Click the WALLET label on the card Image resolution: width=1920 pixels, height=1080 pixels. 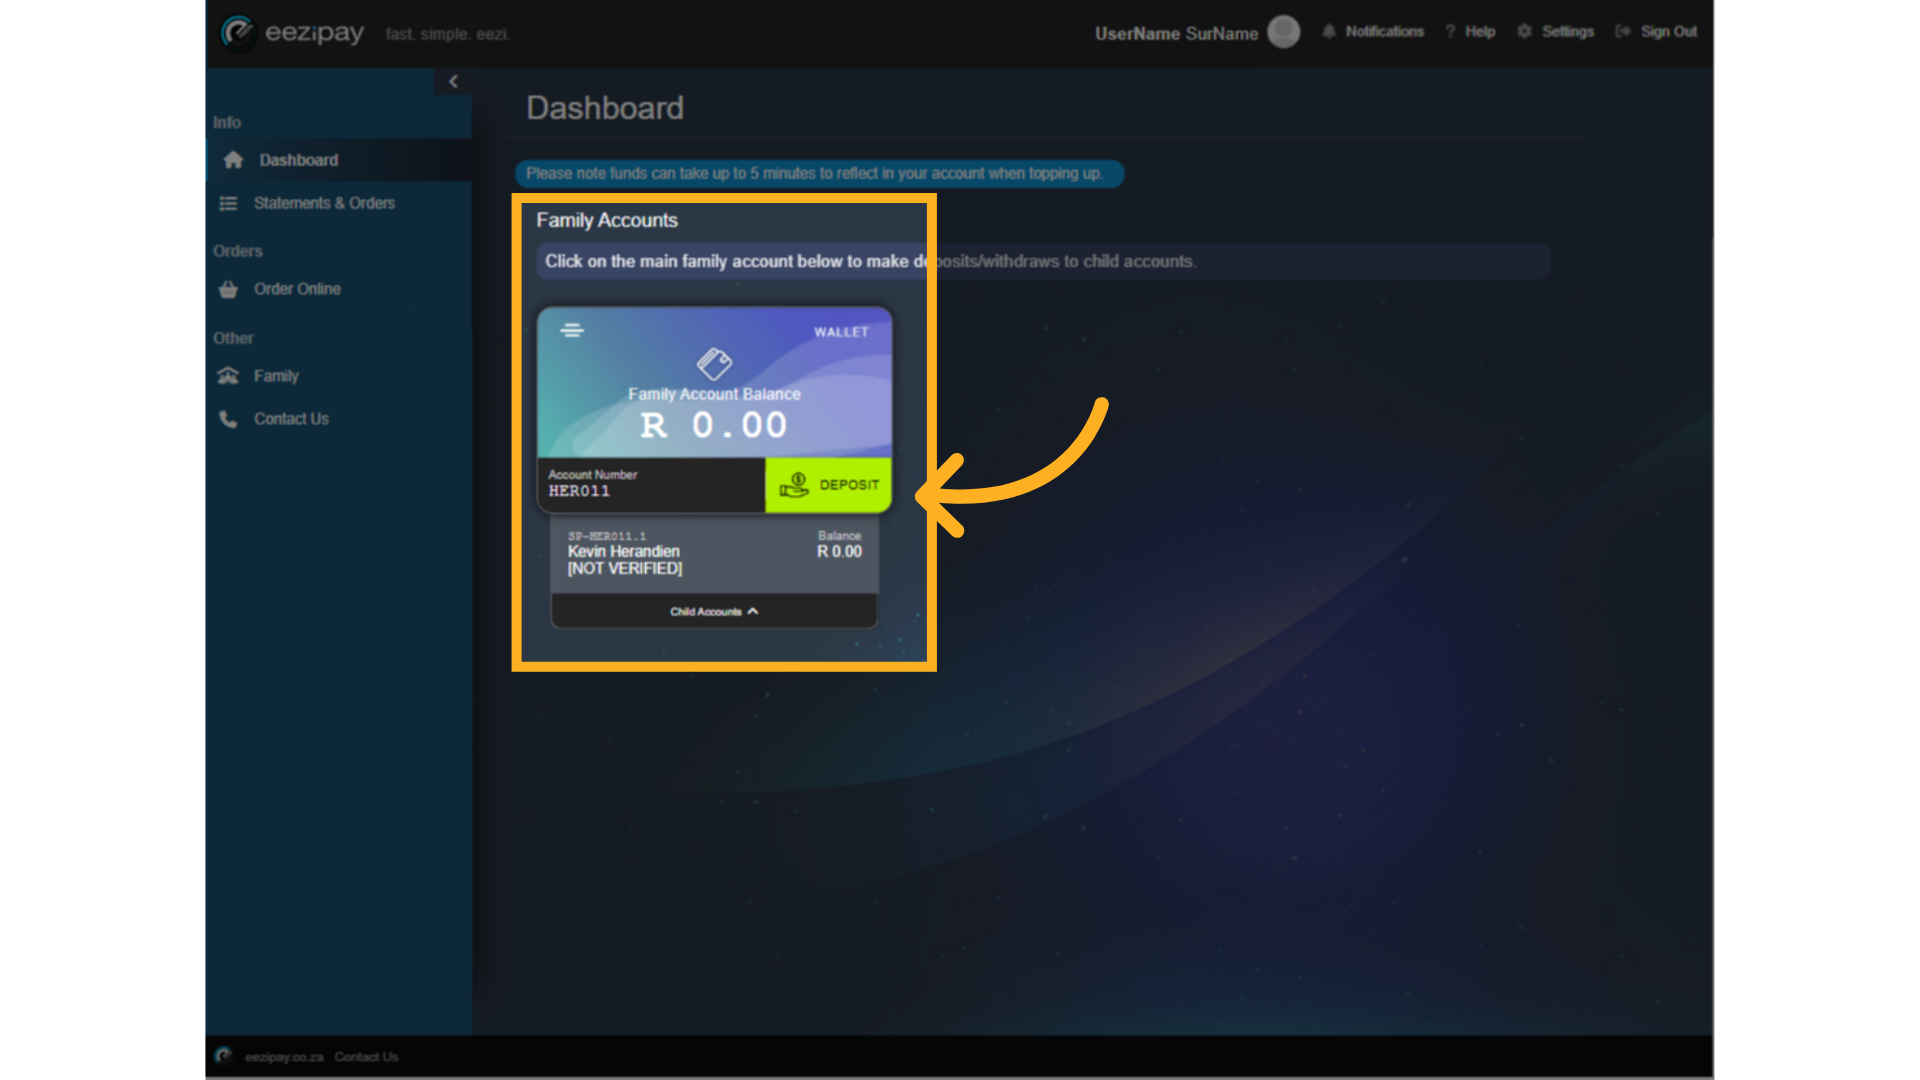841,332
